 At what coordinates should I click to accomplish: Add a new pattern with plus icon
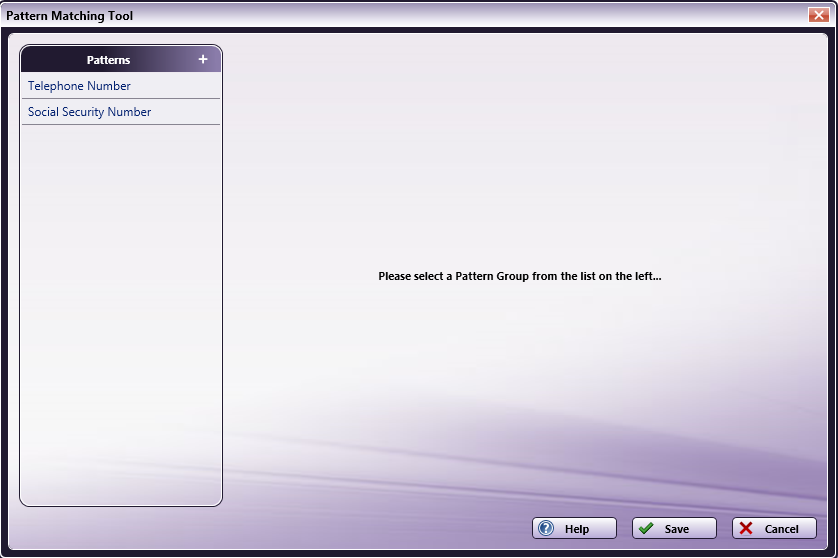point(203,59)
